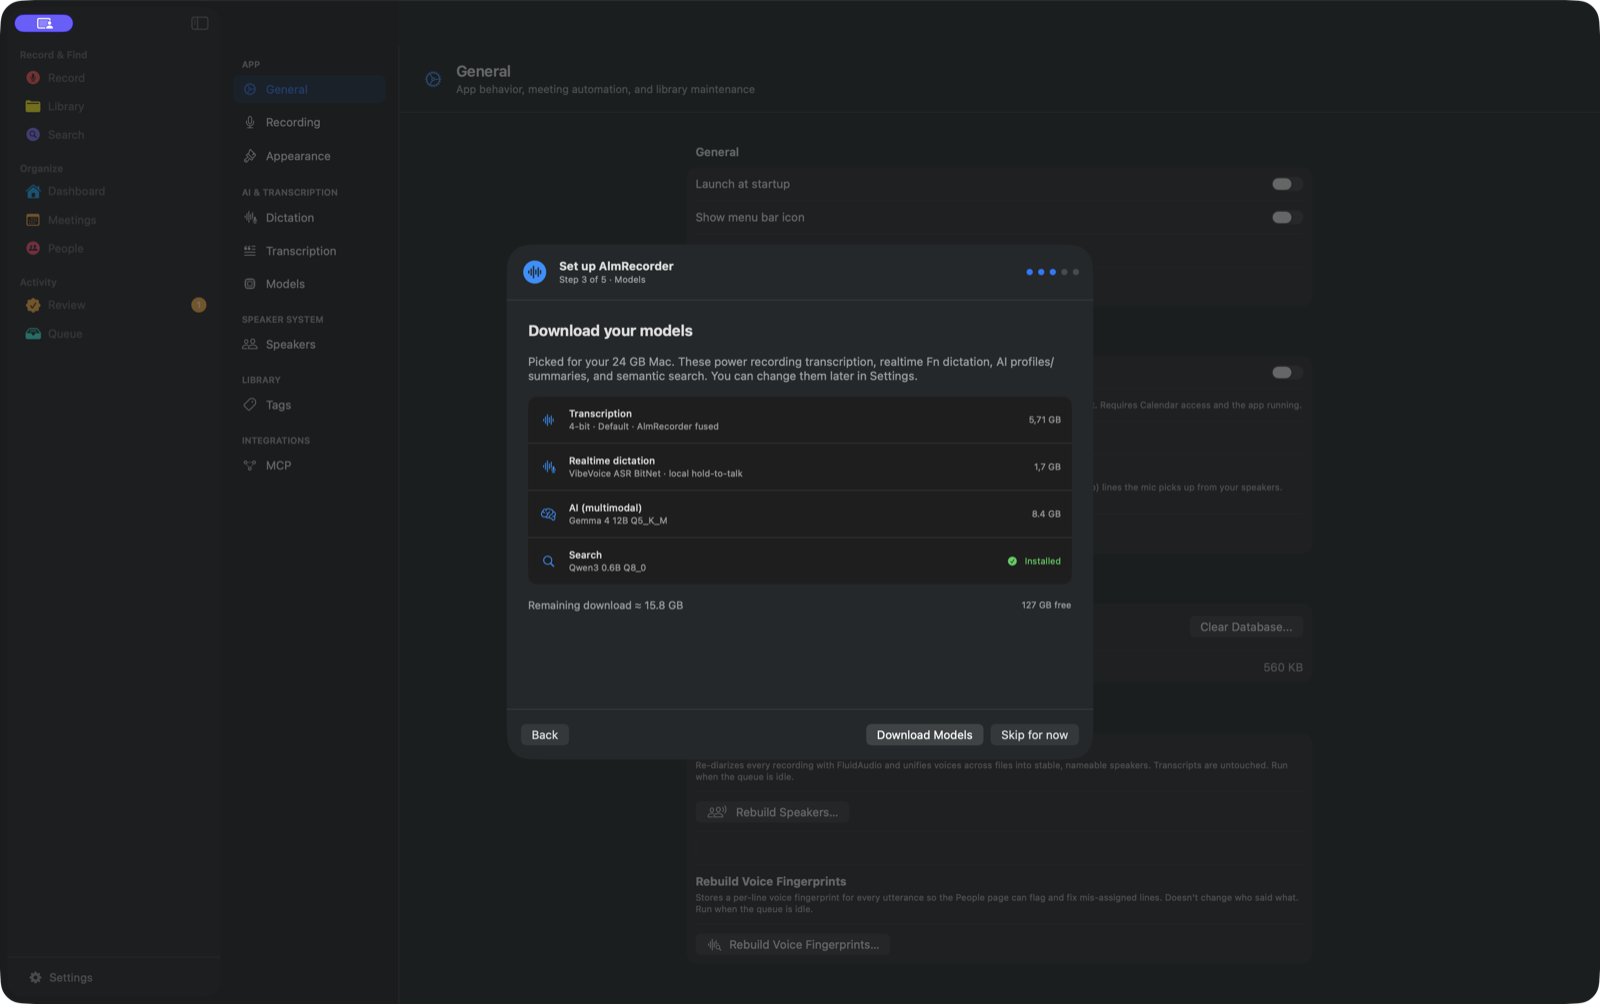Screen dimensions: 1600x1004
Task: Click the Realtime dictation model icon
Action: [x=548, y=467]
